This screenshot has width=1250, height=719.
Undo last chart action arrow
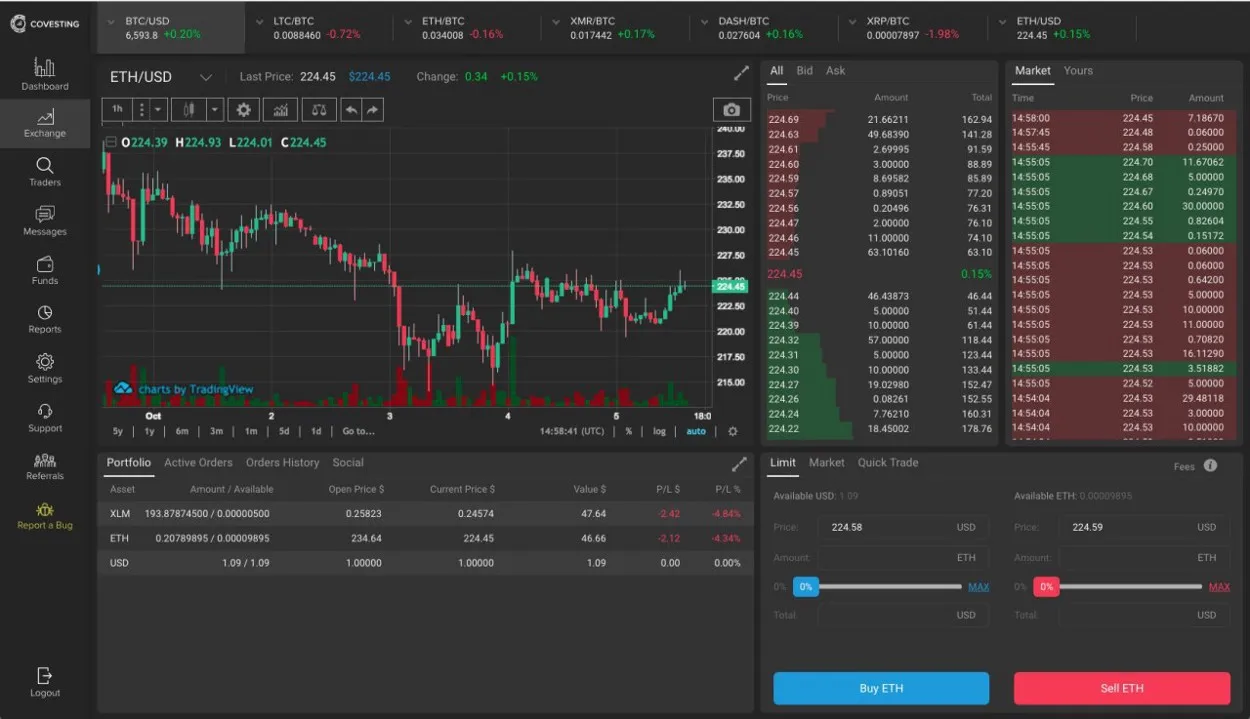pyautogui.click(x=351, y=109)
